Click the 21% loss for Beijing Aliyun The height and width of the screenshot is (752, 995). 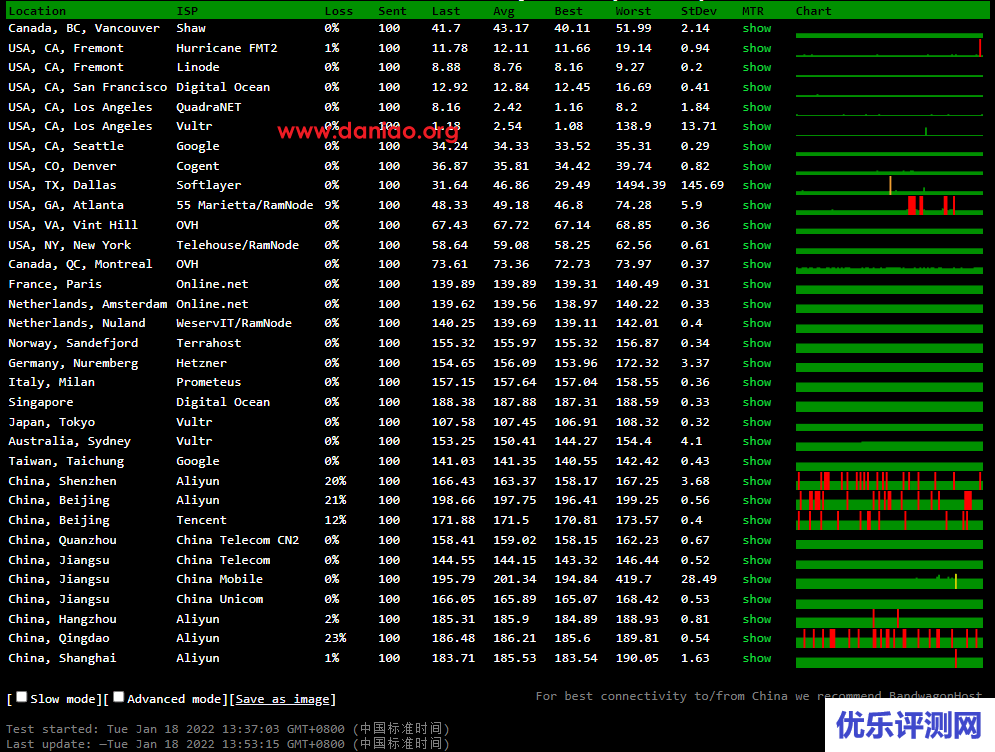tap(335, 500)
